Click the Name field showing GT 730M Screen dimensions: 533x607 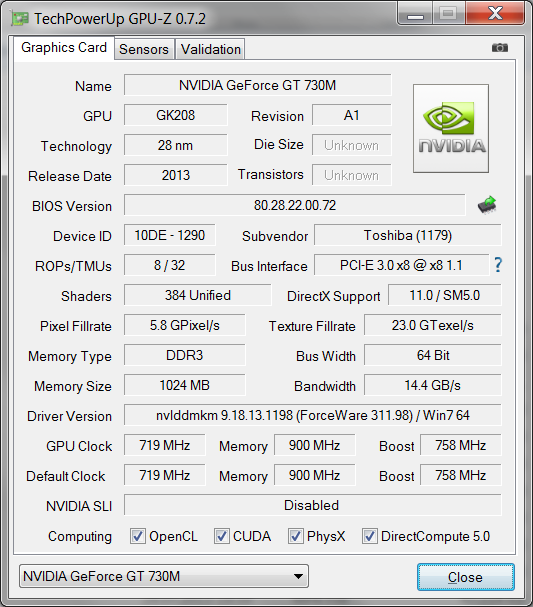pos(257,85)
